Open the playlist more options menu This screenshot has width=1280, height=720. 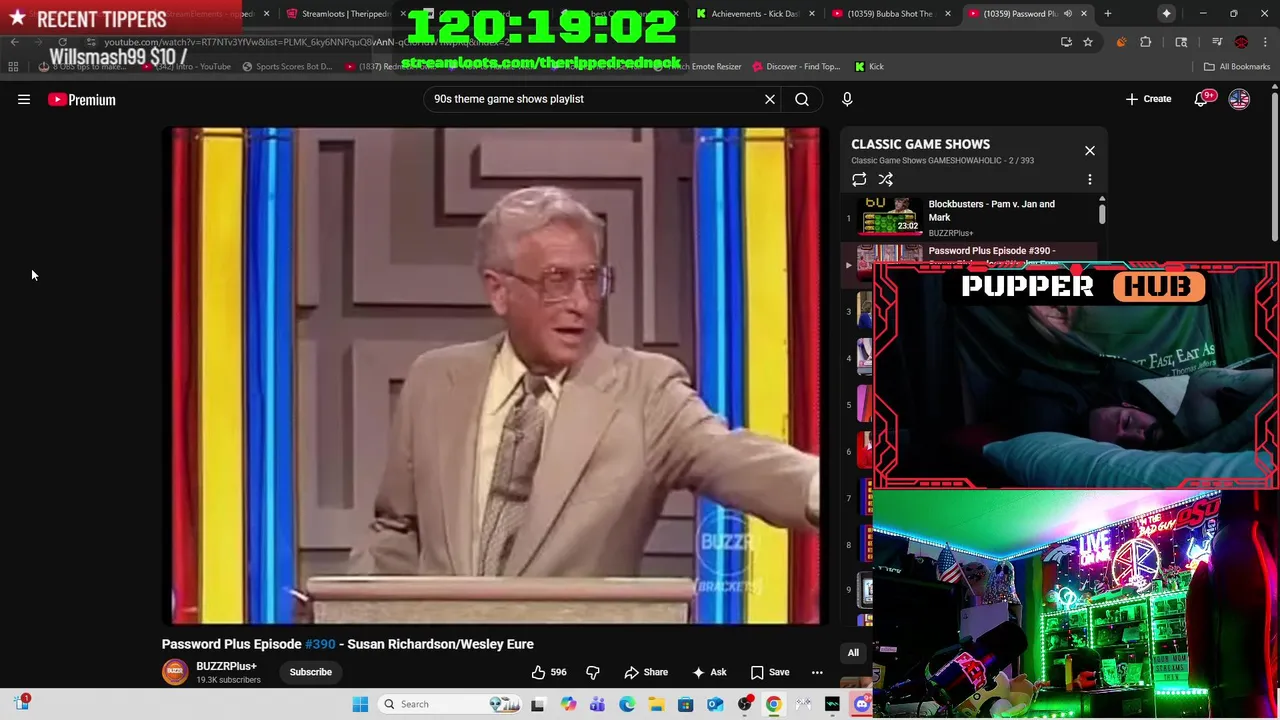tap(1090, 180)
